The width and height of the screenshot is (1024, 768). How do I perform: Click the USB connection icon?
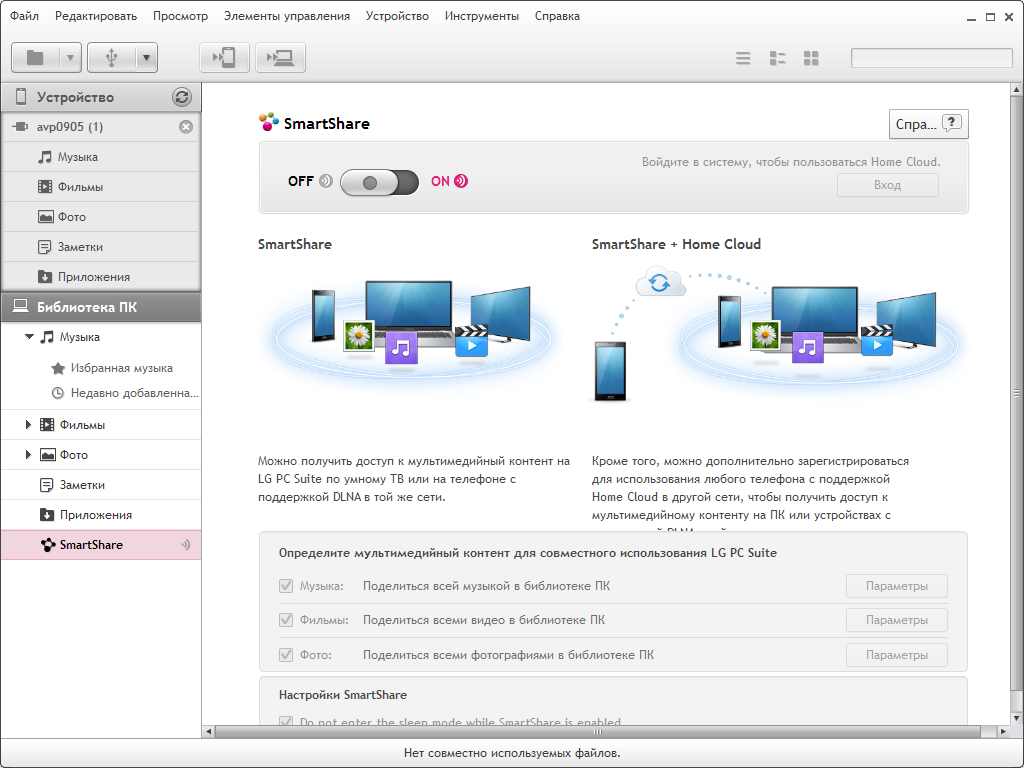pyautogui.click(x=112, y=58)
